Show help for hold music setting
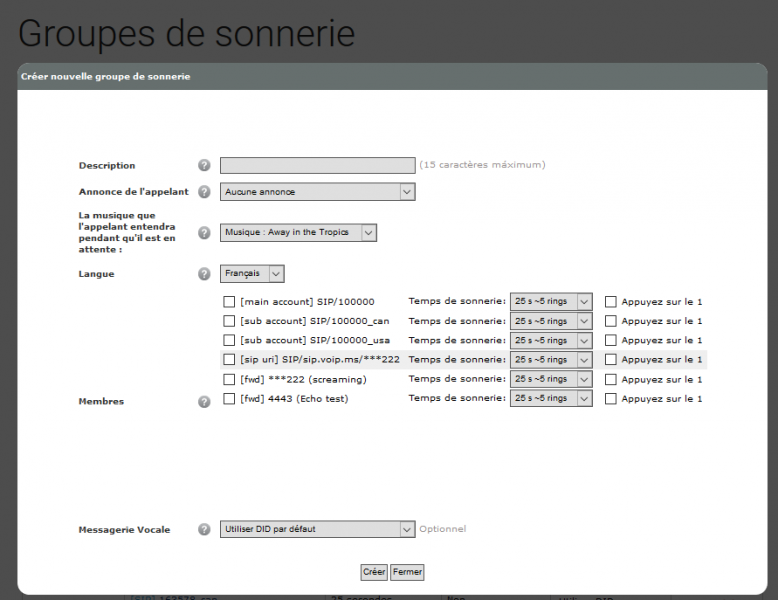This screenshot has width=778, height=600. 204,232
